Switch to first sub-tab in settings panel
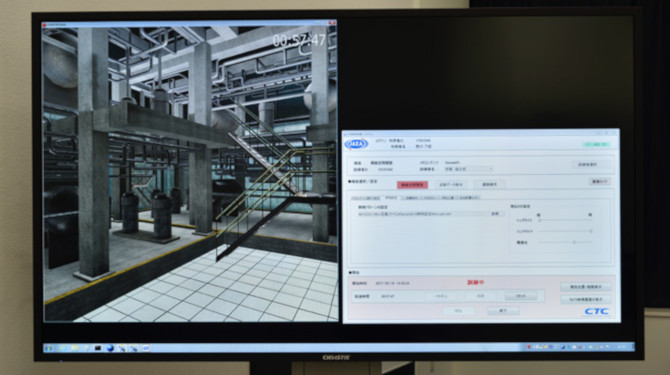Image resolution: width=670 pixels, height=375 pixels. (x=366, y=198)
